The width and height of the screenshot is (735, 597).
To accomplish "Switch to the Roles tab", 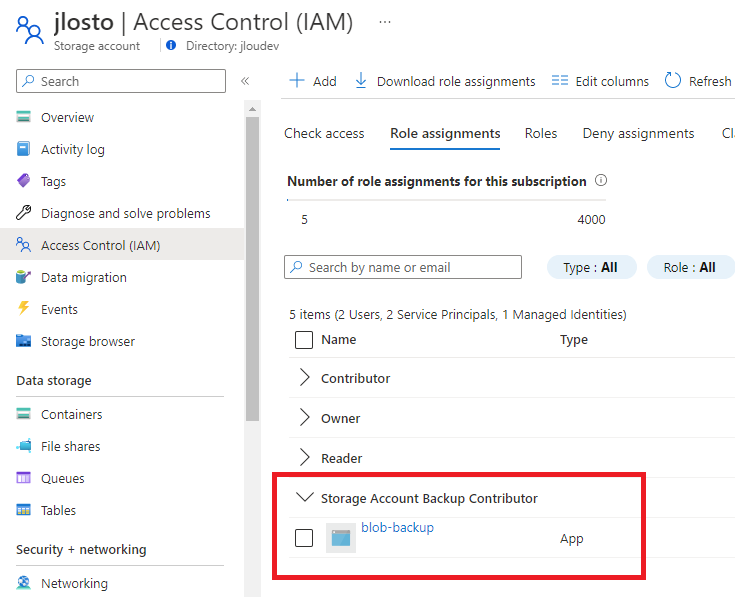I will [541, 134].
